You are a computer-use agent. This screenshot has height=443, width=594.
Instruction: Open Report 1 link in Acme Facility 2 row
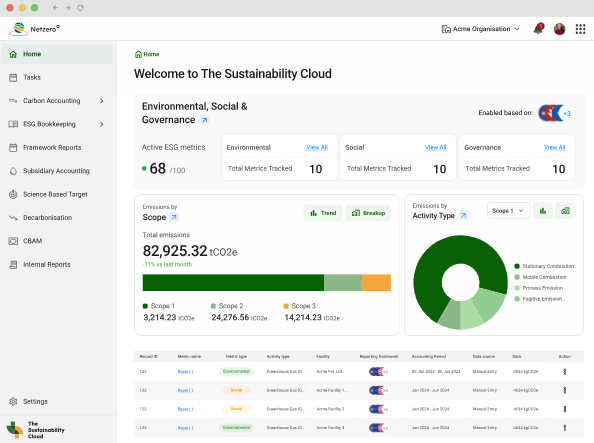click(x=186, y=409)
